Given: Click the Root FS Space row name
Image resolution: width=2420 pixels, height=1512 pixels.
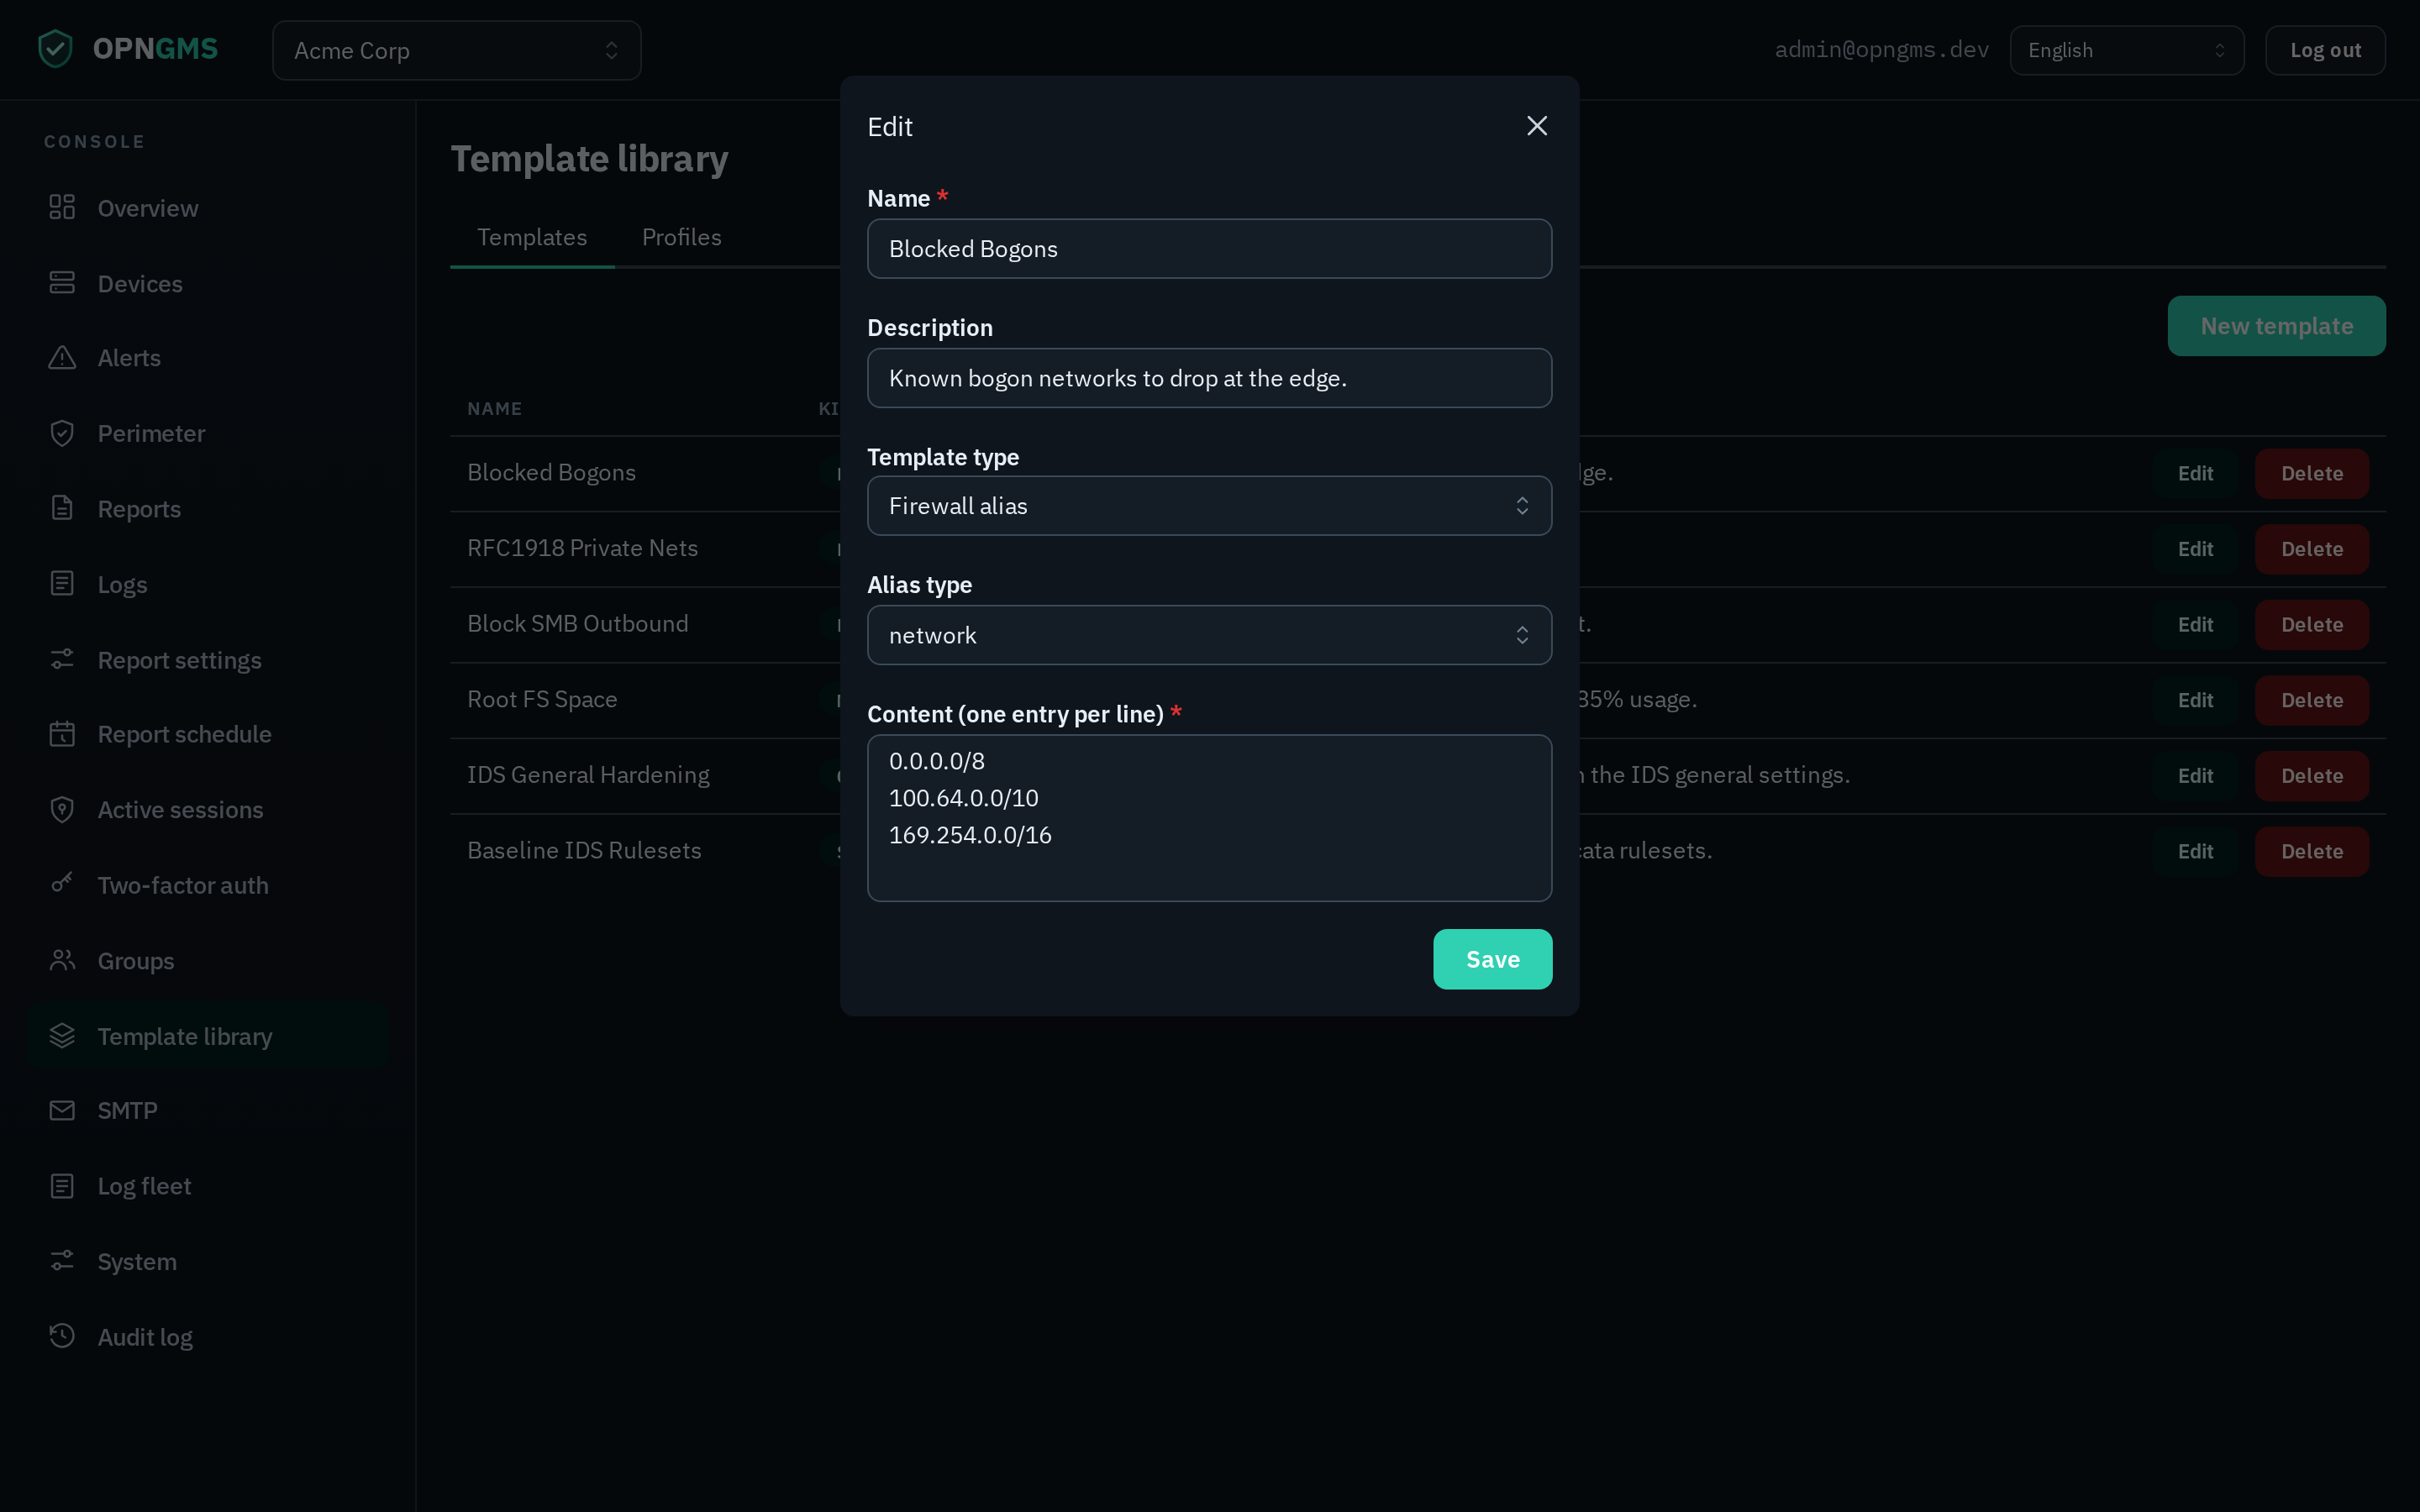Looking at the screenshot, I should (542, 699).
